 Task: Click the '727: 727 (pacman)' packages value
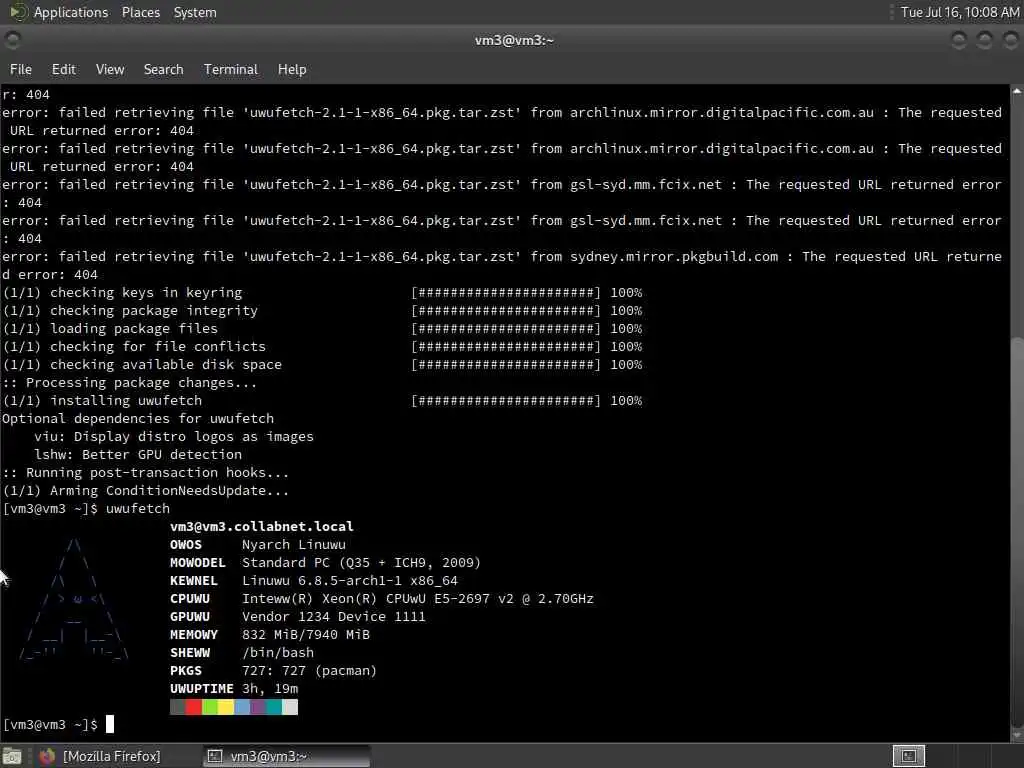[x=310, y=671]
